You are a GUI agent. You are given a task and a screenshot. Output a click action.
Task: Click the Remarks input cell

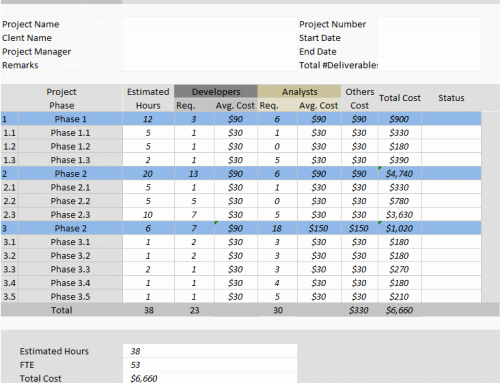click(210, 65)
